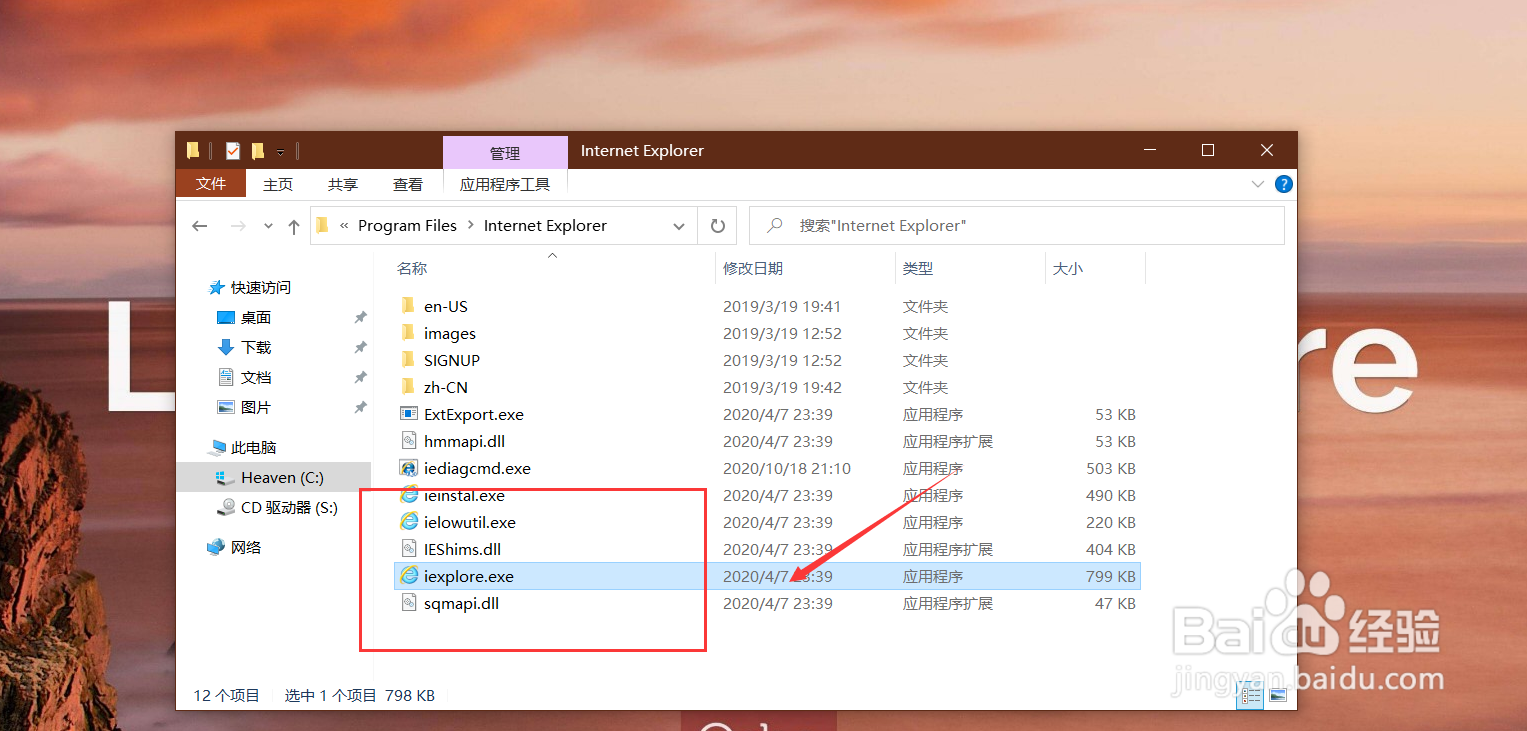Click the folder system icon in title bar

[193, 151]
